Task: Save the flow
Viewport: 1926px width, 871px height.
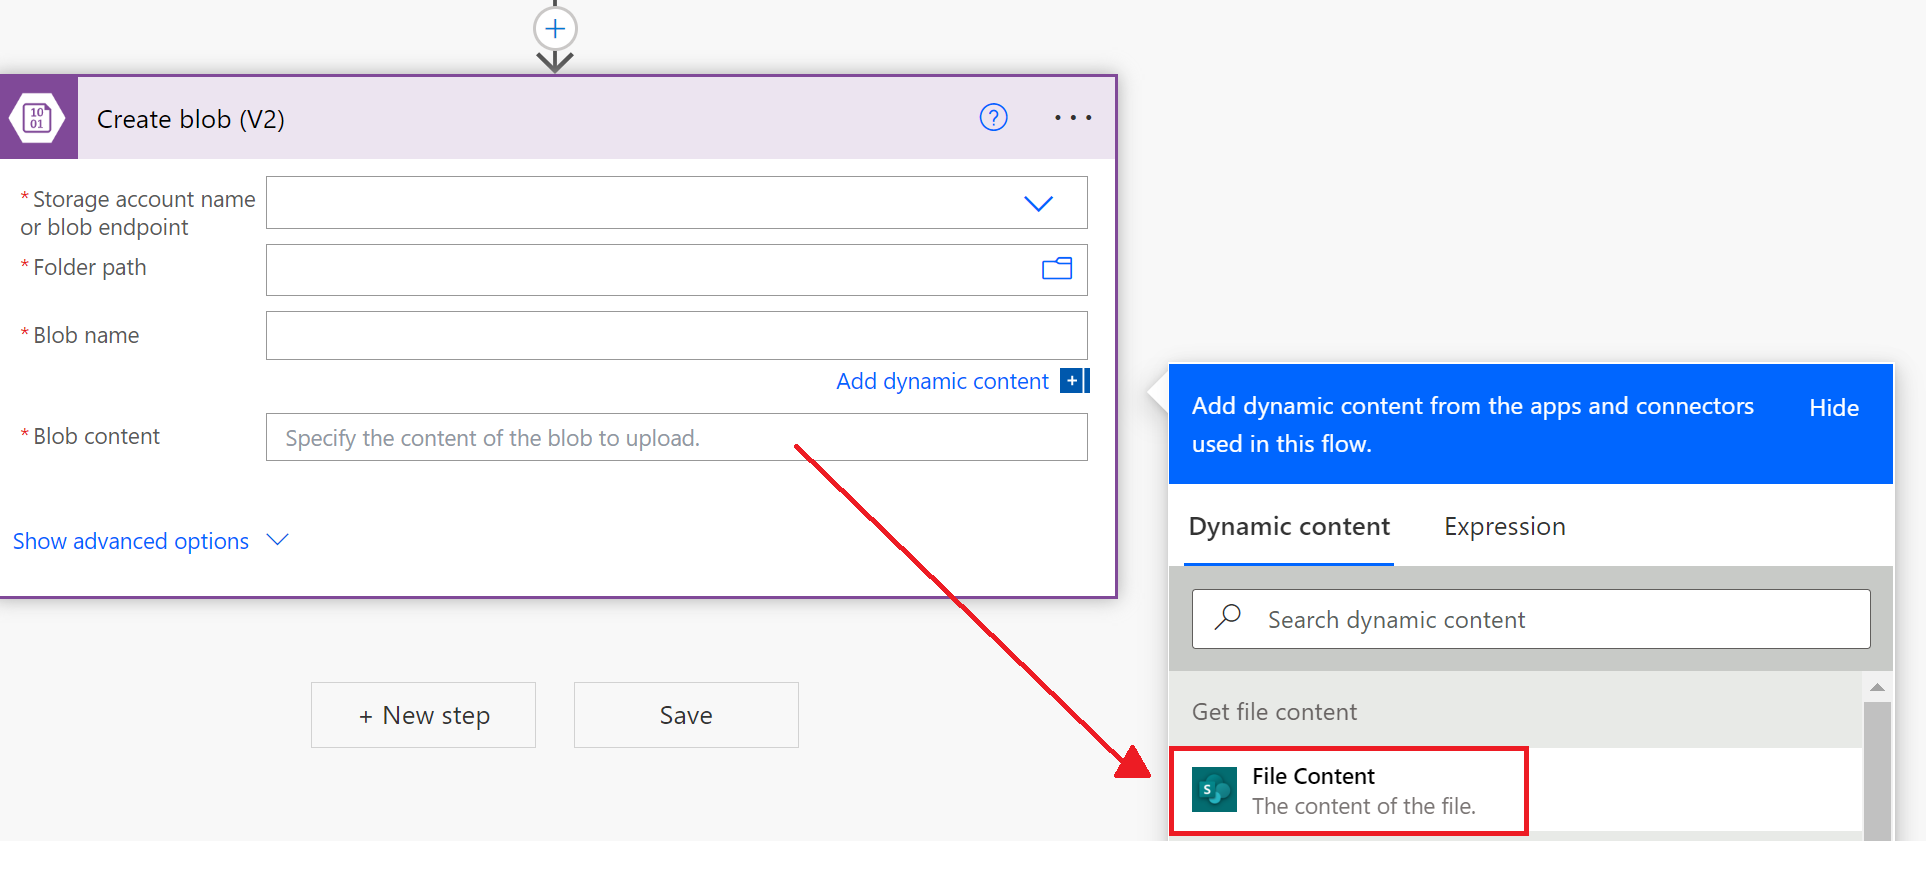Action: tap(686, 715)
